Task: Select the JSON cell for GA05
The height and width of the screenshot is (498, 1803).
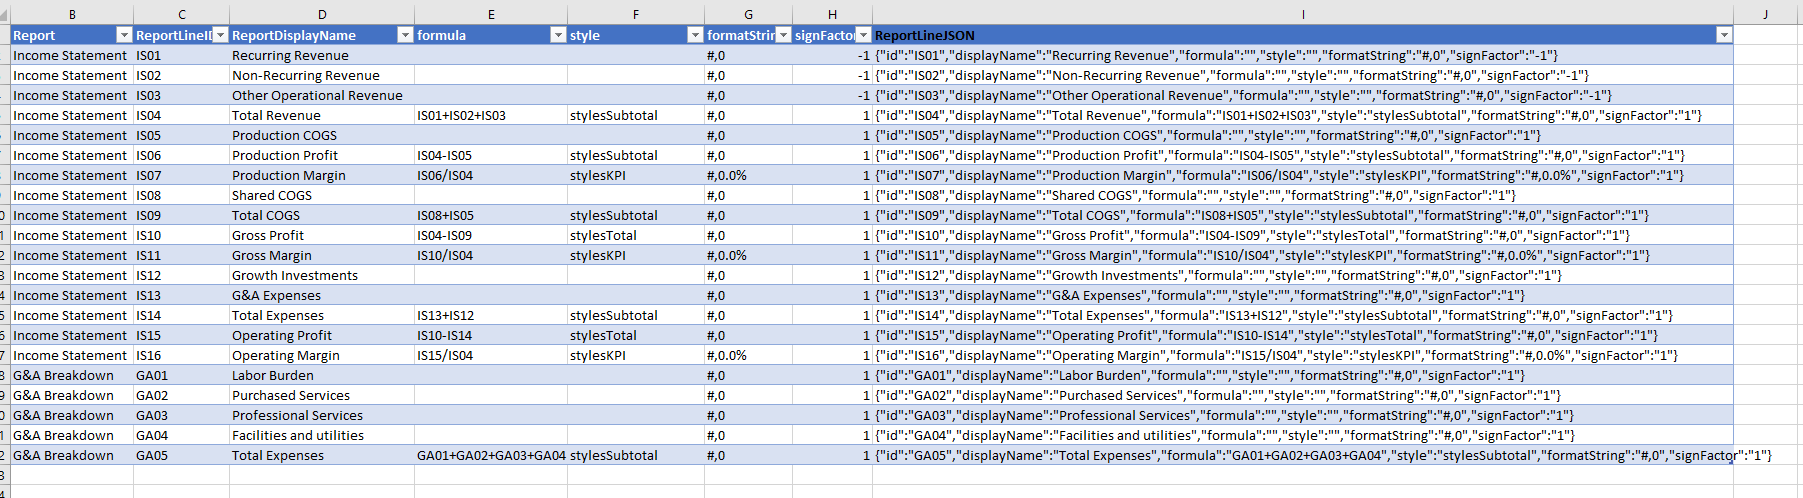Action: (1303, 455)
